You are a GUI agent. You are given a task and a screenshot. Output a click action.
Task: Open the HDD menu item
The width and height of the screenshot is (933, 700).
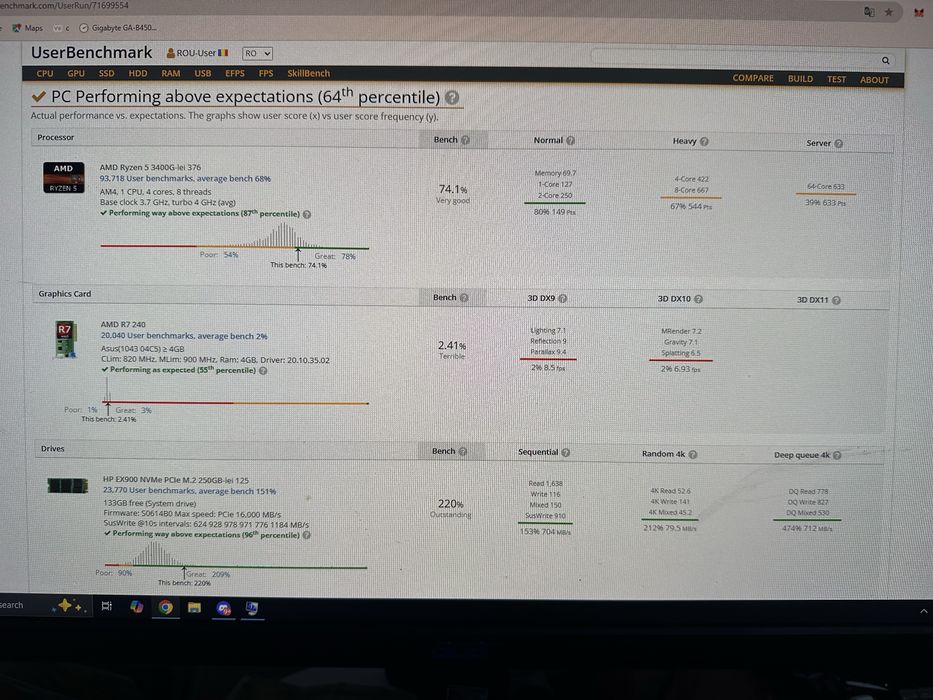(138, 73)
